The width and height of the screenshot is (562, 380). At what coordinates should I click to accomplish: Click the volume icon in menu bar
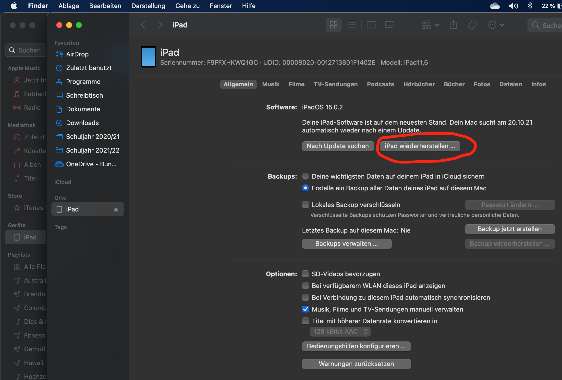pos(513,6)
